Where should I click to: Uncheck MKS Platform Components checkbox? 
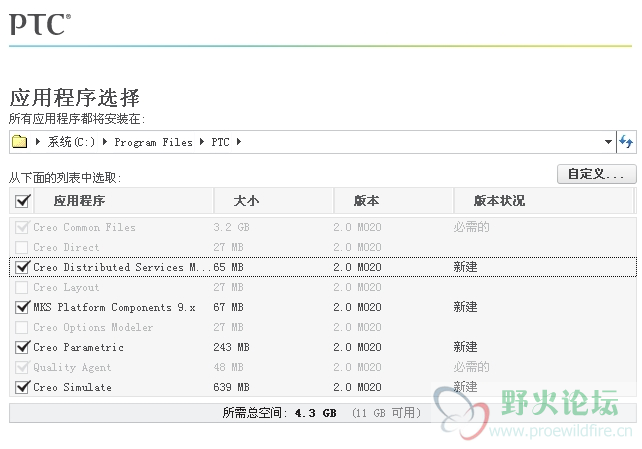click(22, 307)
